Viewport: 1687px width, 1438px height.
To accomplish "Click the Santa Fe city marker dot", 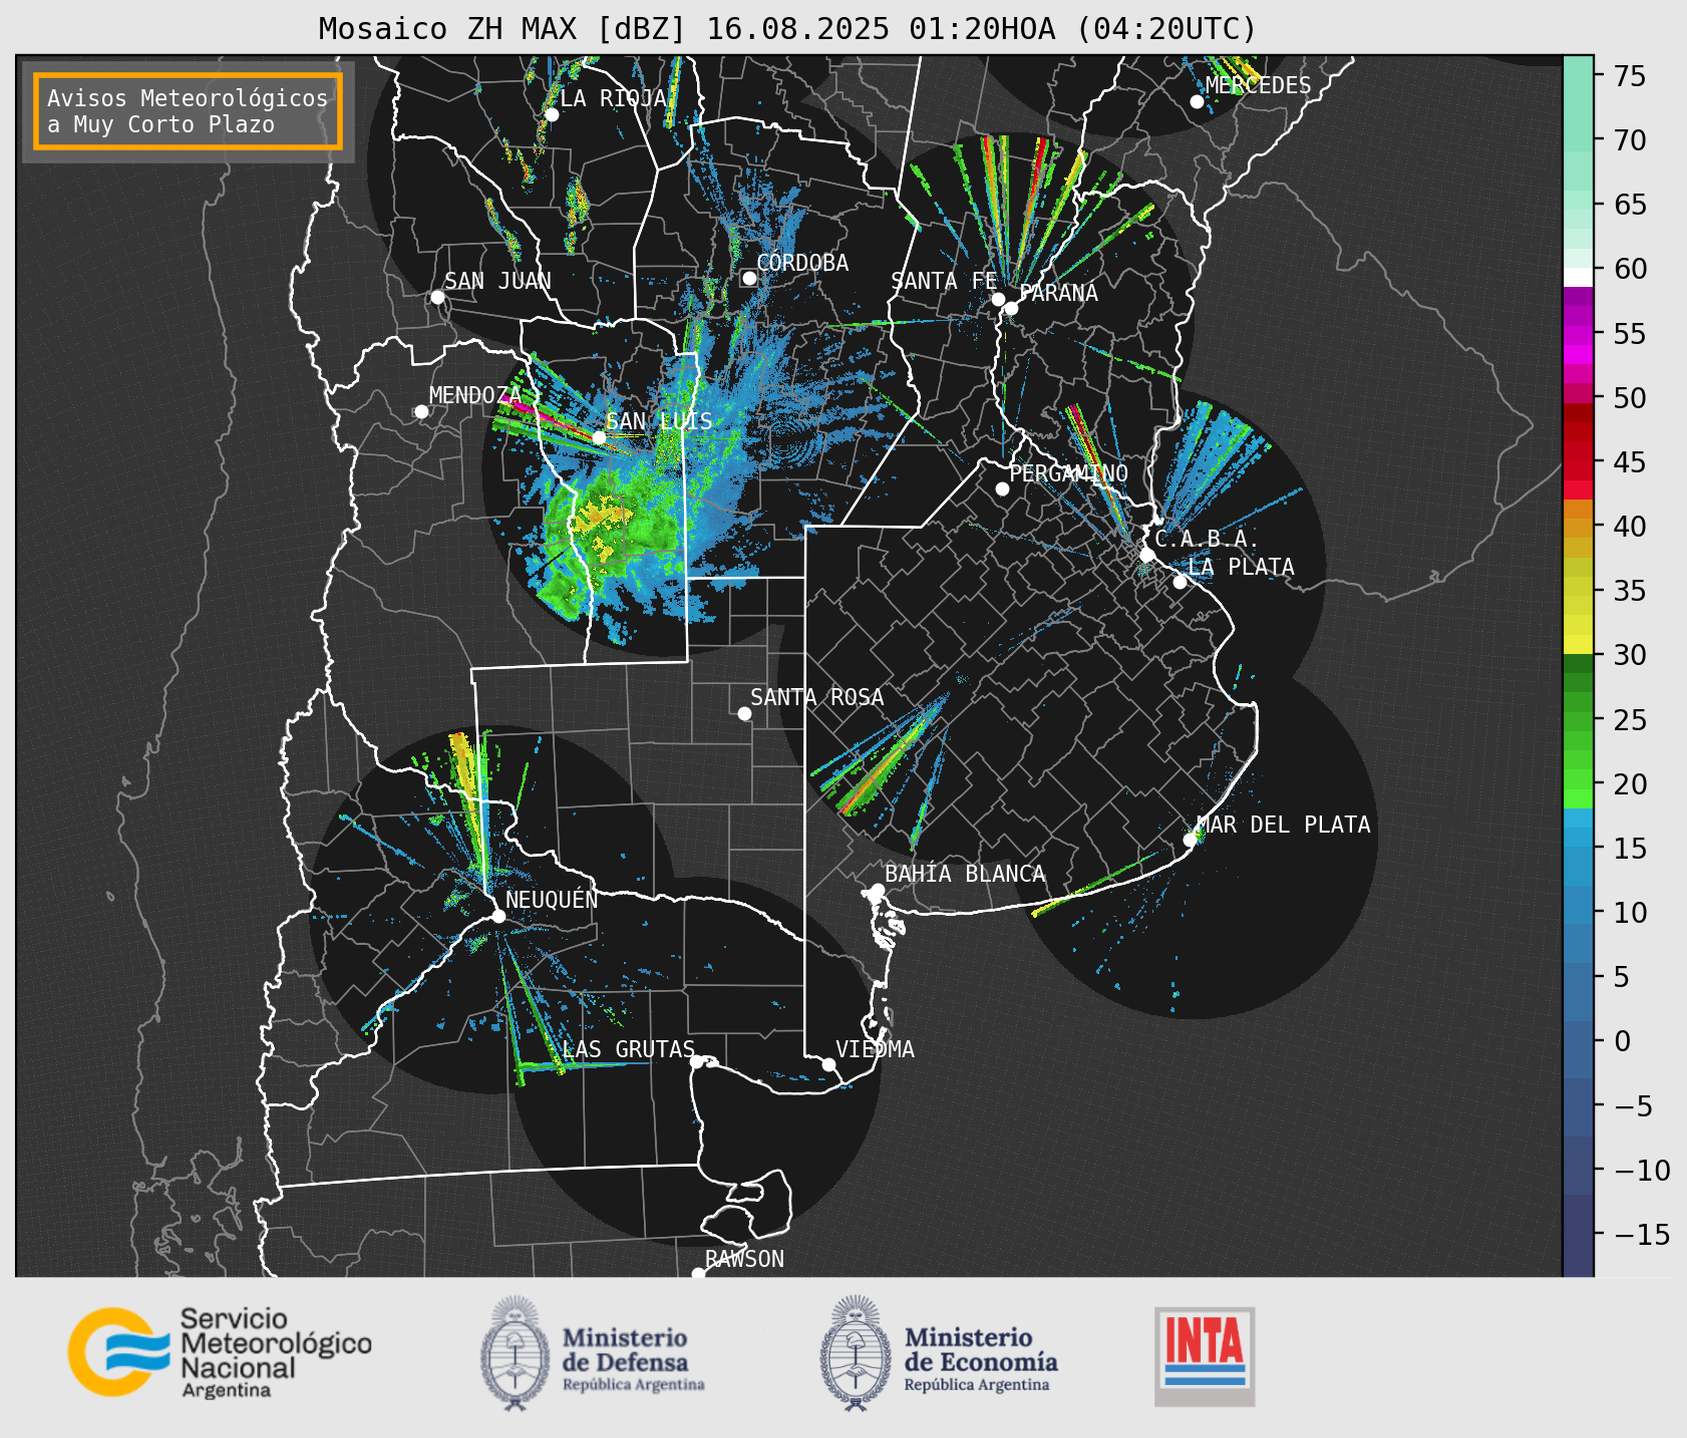I will click(998, 299).
